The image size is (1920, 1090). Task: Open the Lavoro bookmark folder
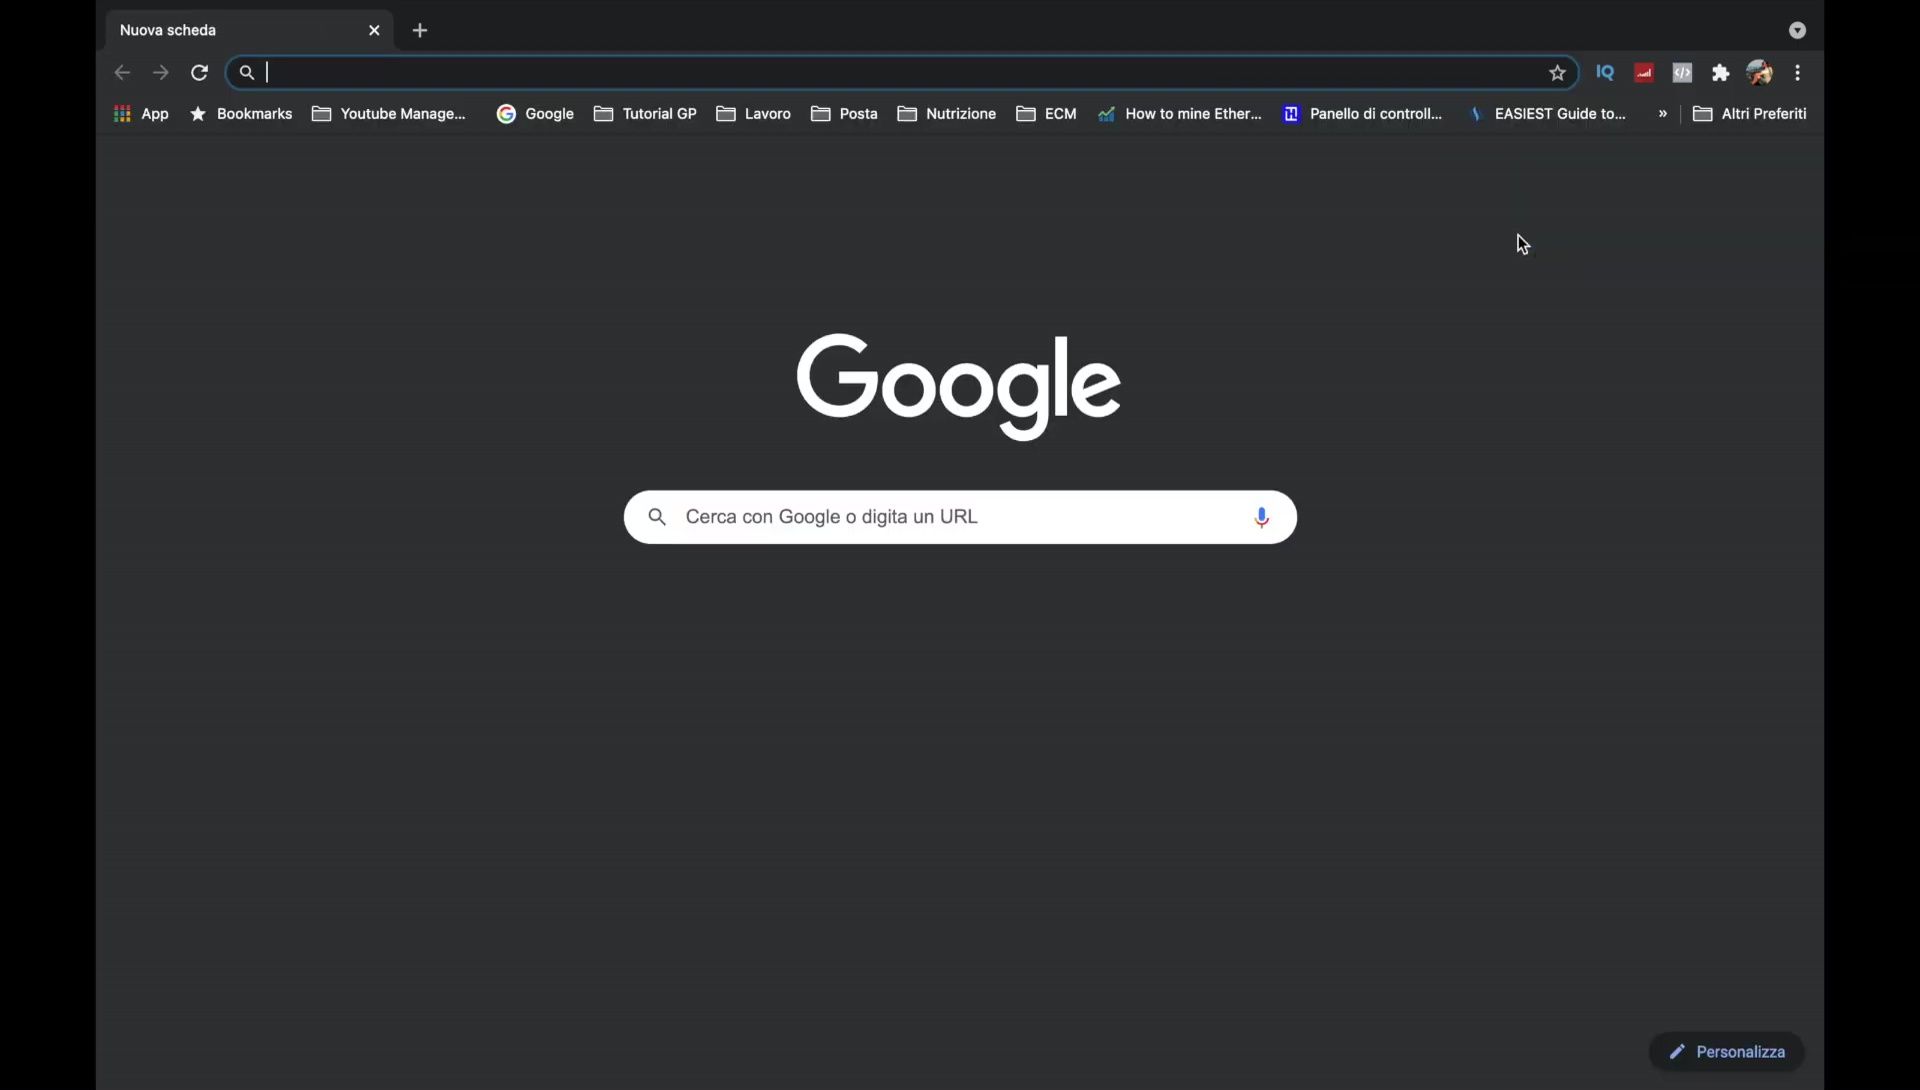pyautogui.click(x=754, y=114)
